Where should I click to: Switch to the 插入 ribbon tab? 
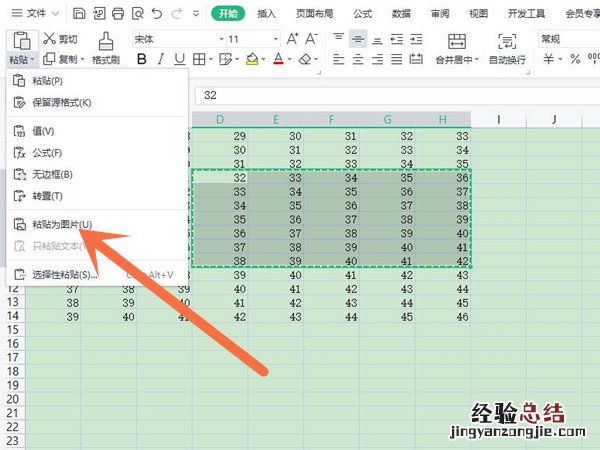tap(266, 14)
